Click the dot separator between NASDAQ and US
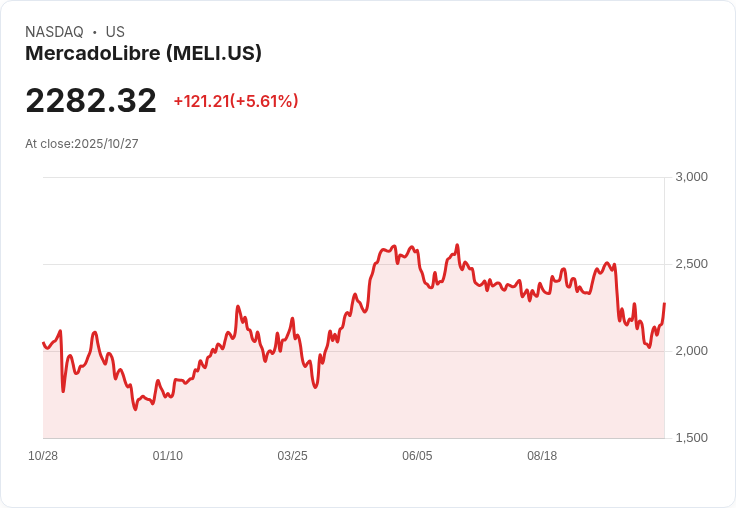This screenshot has width=736, height=508. [95, 32]
